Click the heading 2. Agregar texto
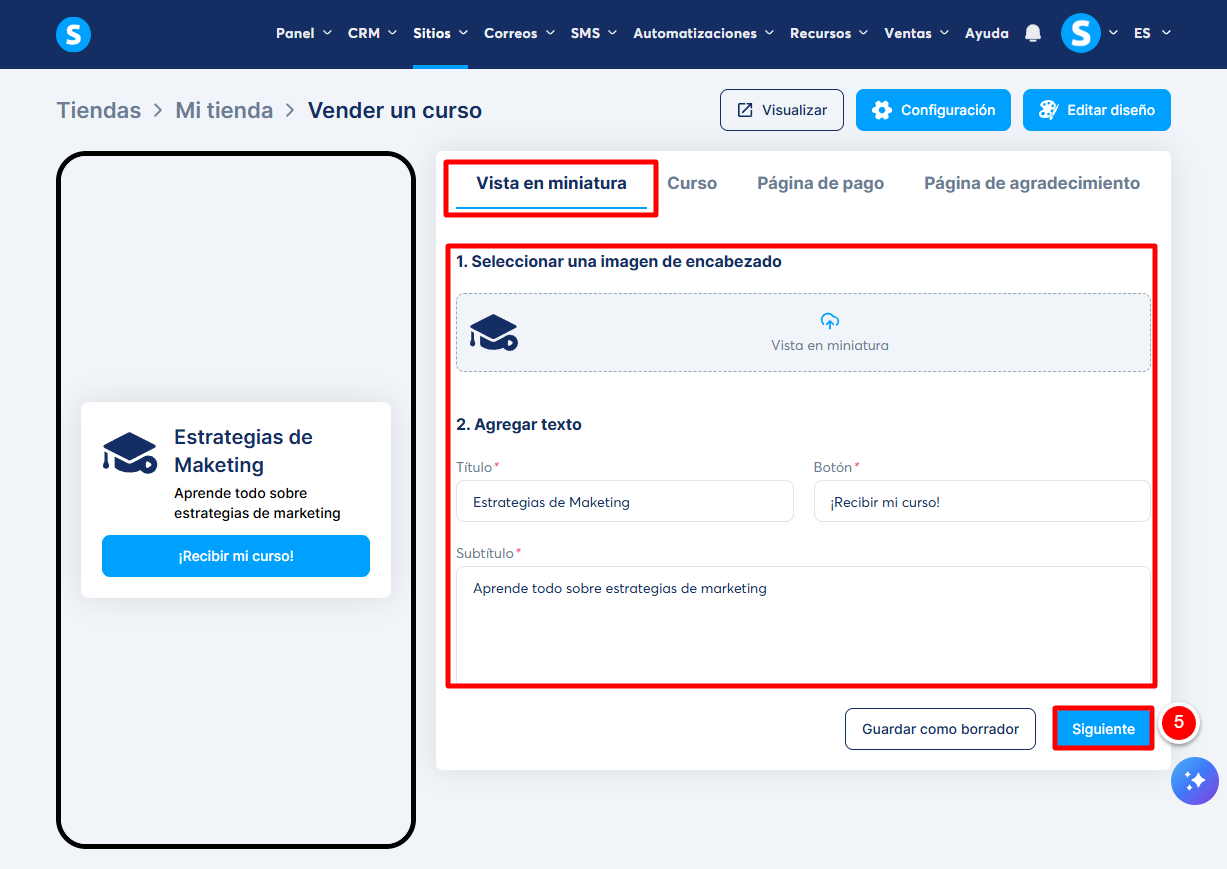This screenshot has height=869, width=1227. tap(519, 424)
